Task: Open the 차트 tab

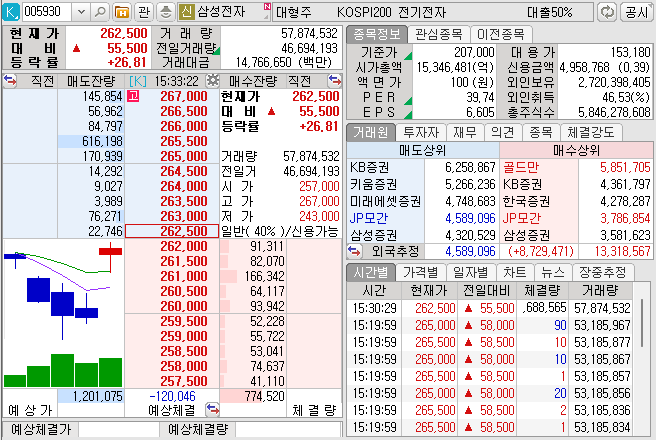Action: coord(515,273)
